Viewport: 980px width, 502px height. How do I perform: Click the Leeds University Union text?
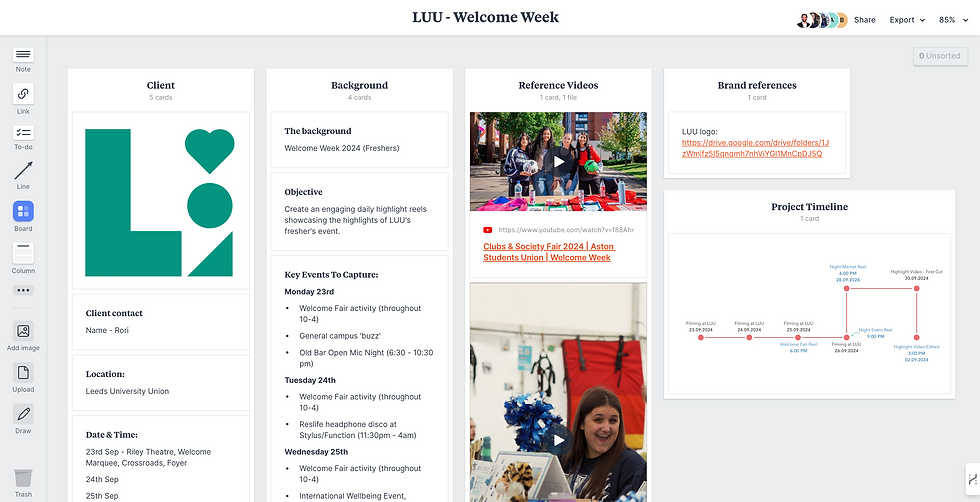point(128,391)
